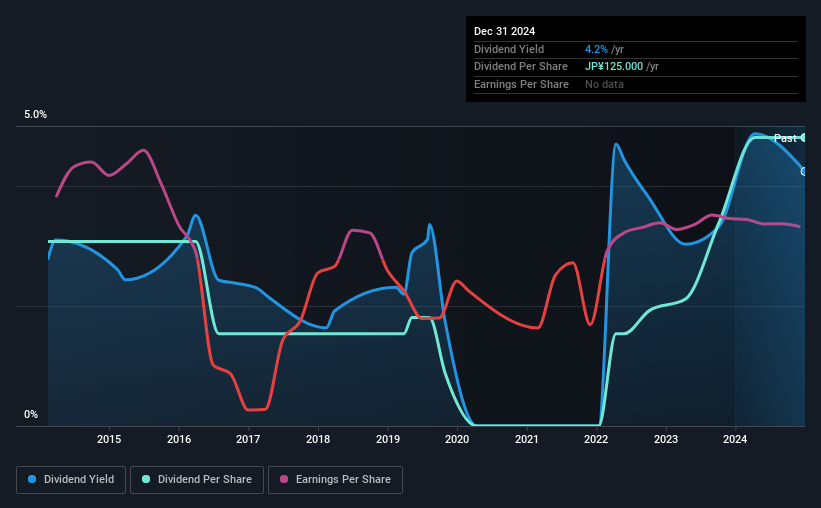
Task: Click the No data earnings value
Action: click(604, 84)
